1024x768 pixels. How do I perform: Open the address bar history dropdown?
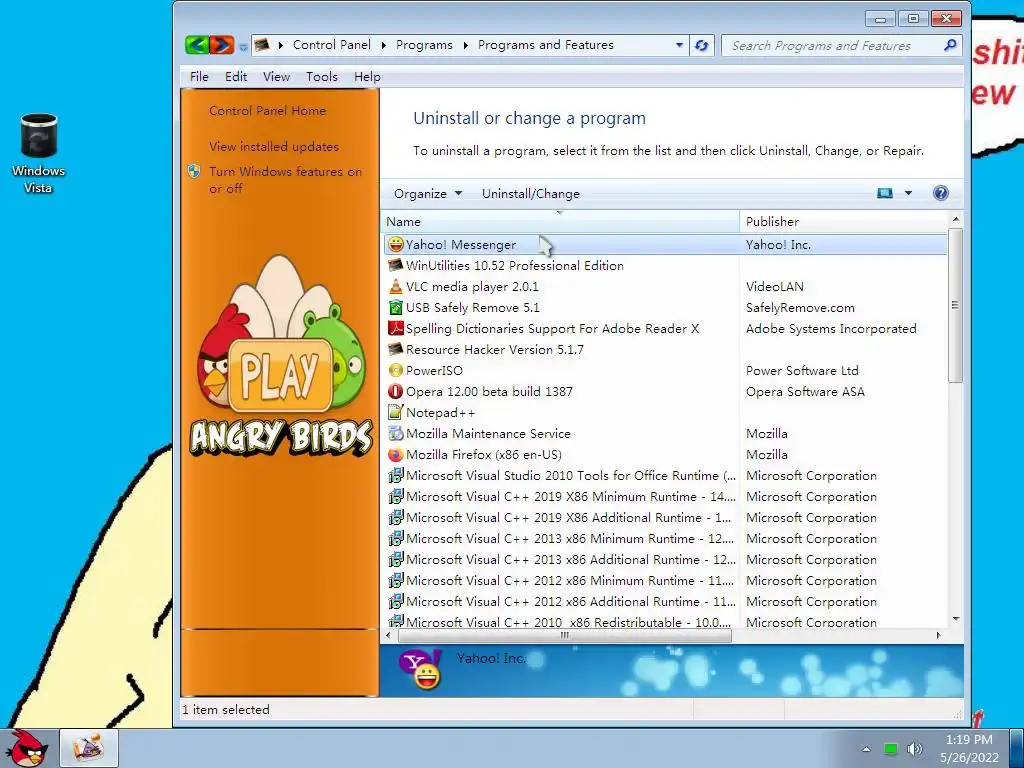(x=679, y=45)
